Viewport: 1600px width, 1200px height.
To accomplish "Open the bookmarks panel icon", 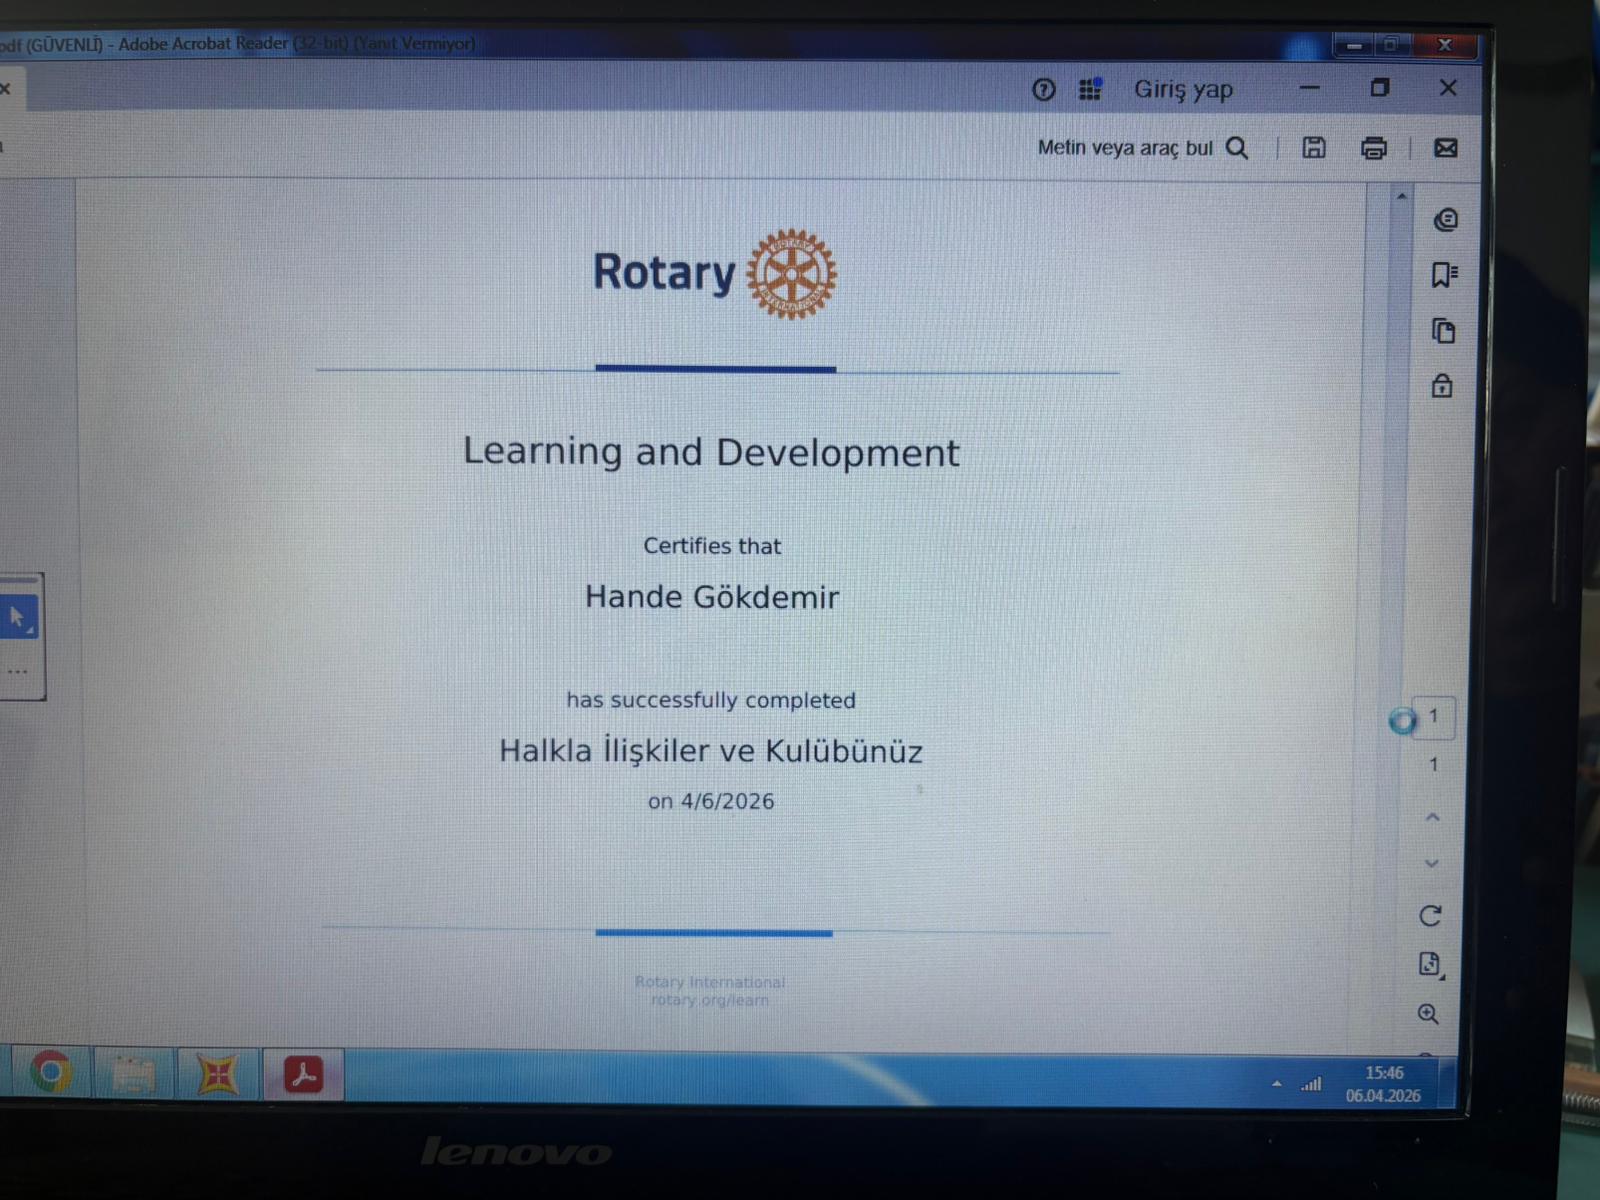I will pos(1443,275).
